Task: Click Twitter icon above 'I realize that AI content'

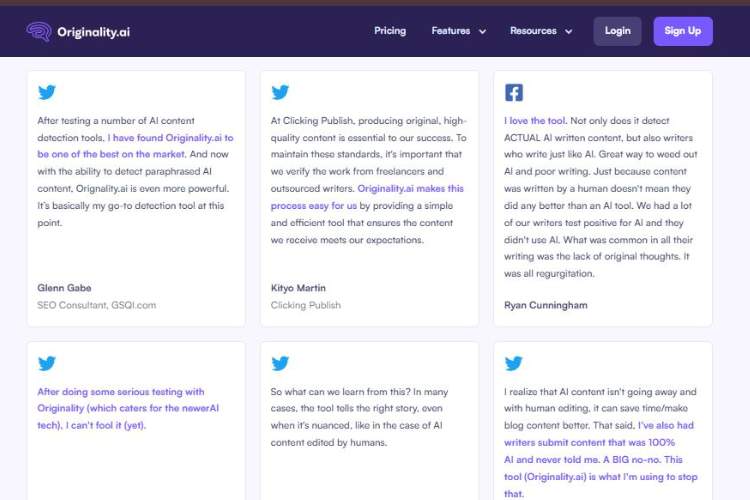Action: coord(513,364)
